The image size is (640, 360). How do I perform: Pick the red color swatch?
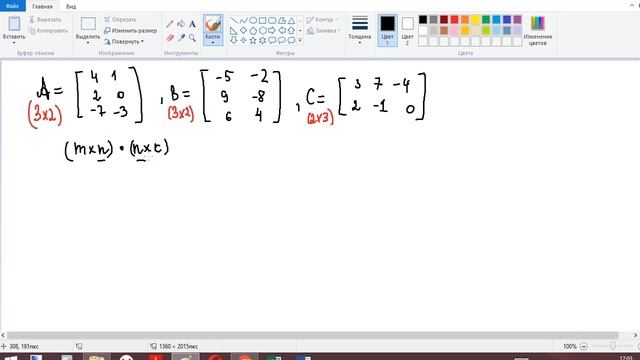pos(454,20)
